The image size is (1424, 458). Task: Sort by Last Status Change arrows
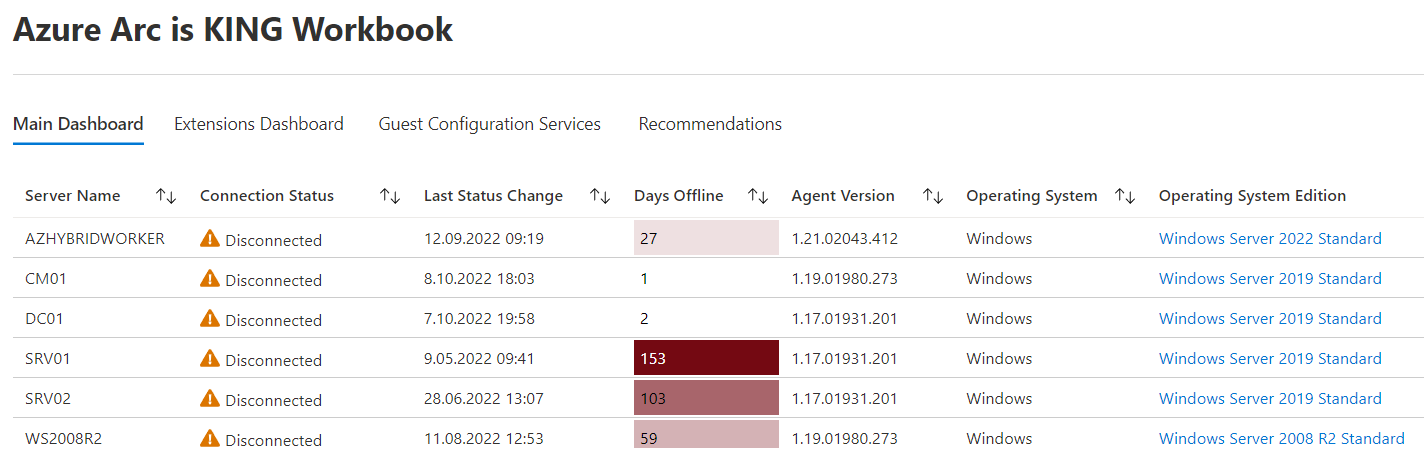click(600, 196)
